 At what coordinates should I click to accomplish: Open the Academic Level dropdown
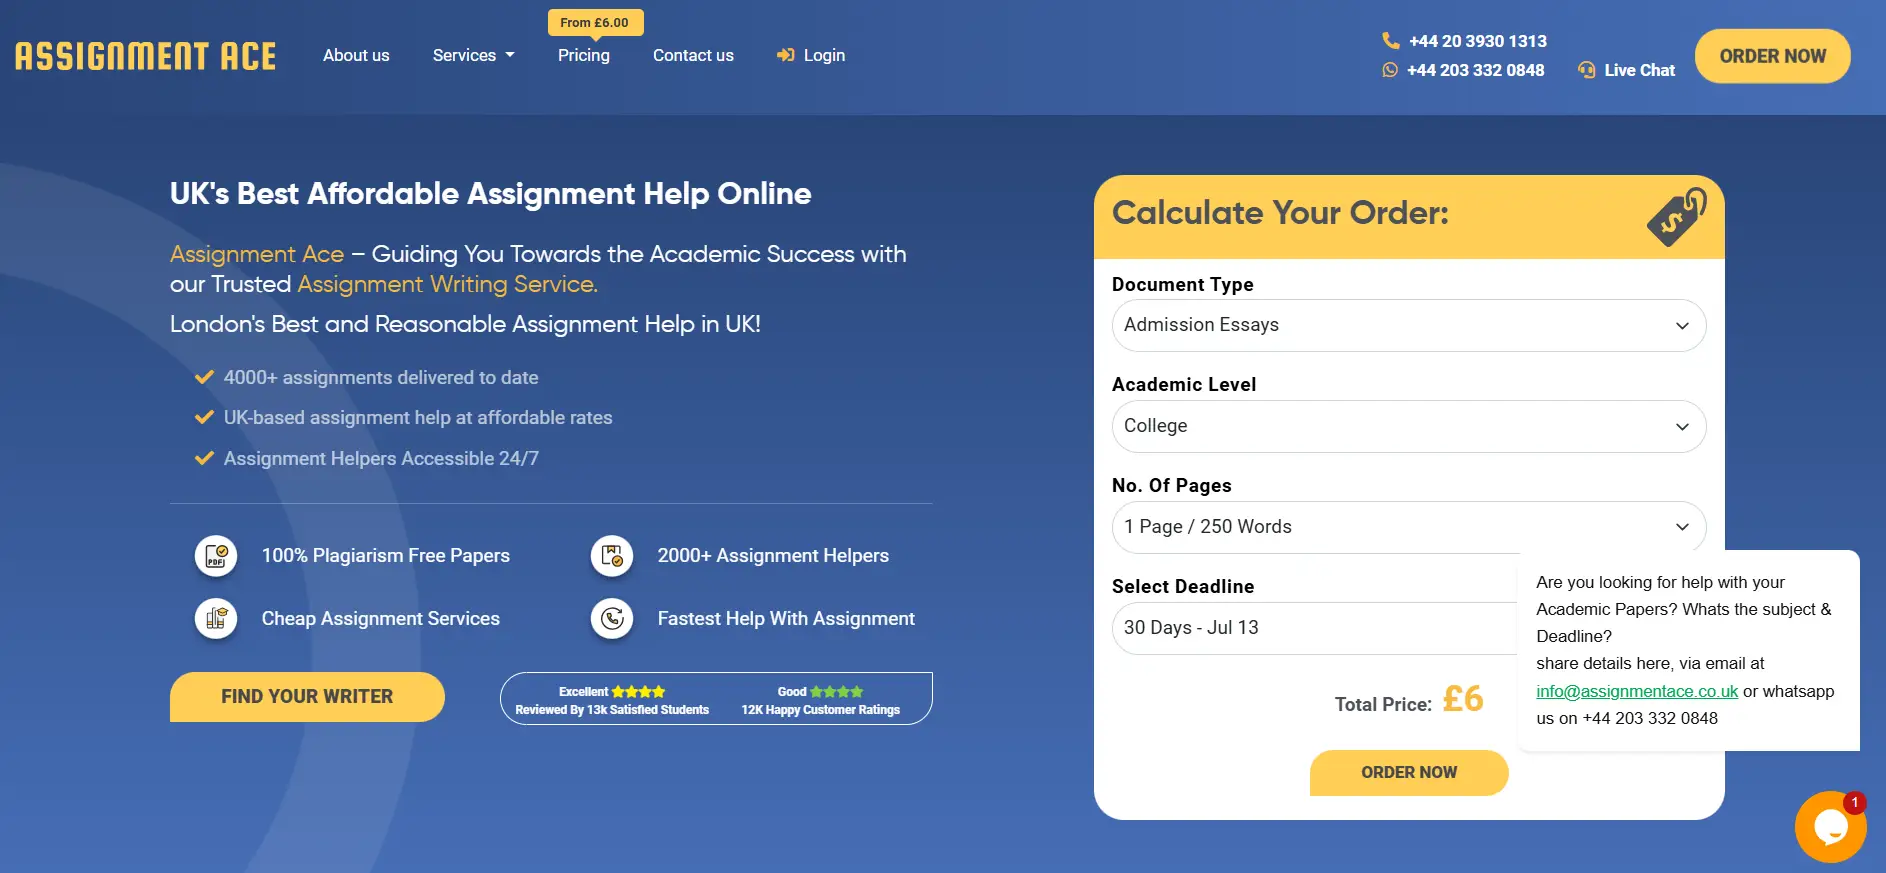pyautogui.click(x=1409, y=426)
